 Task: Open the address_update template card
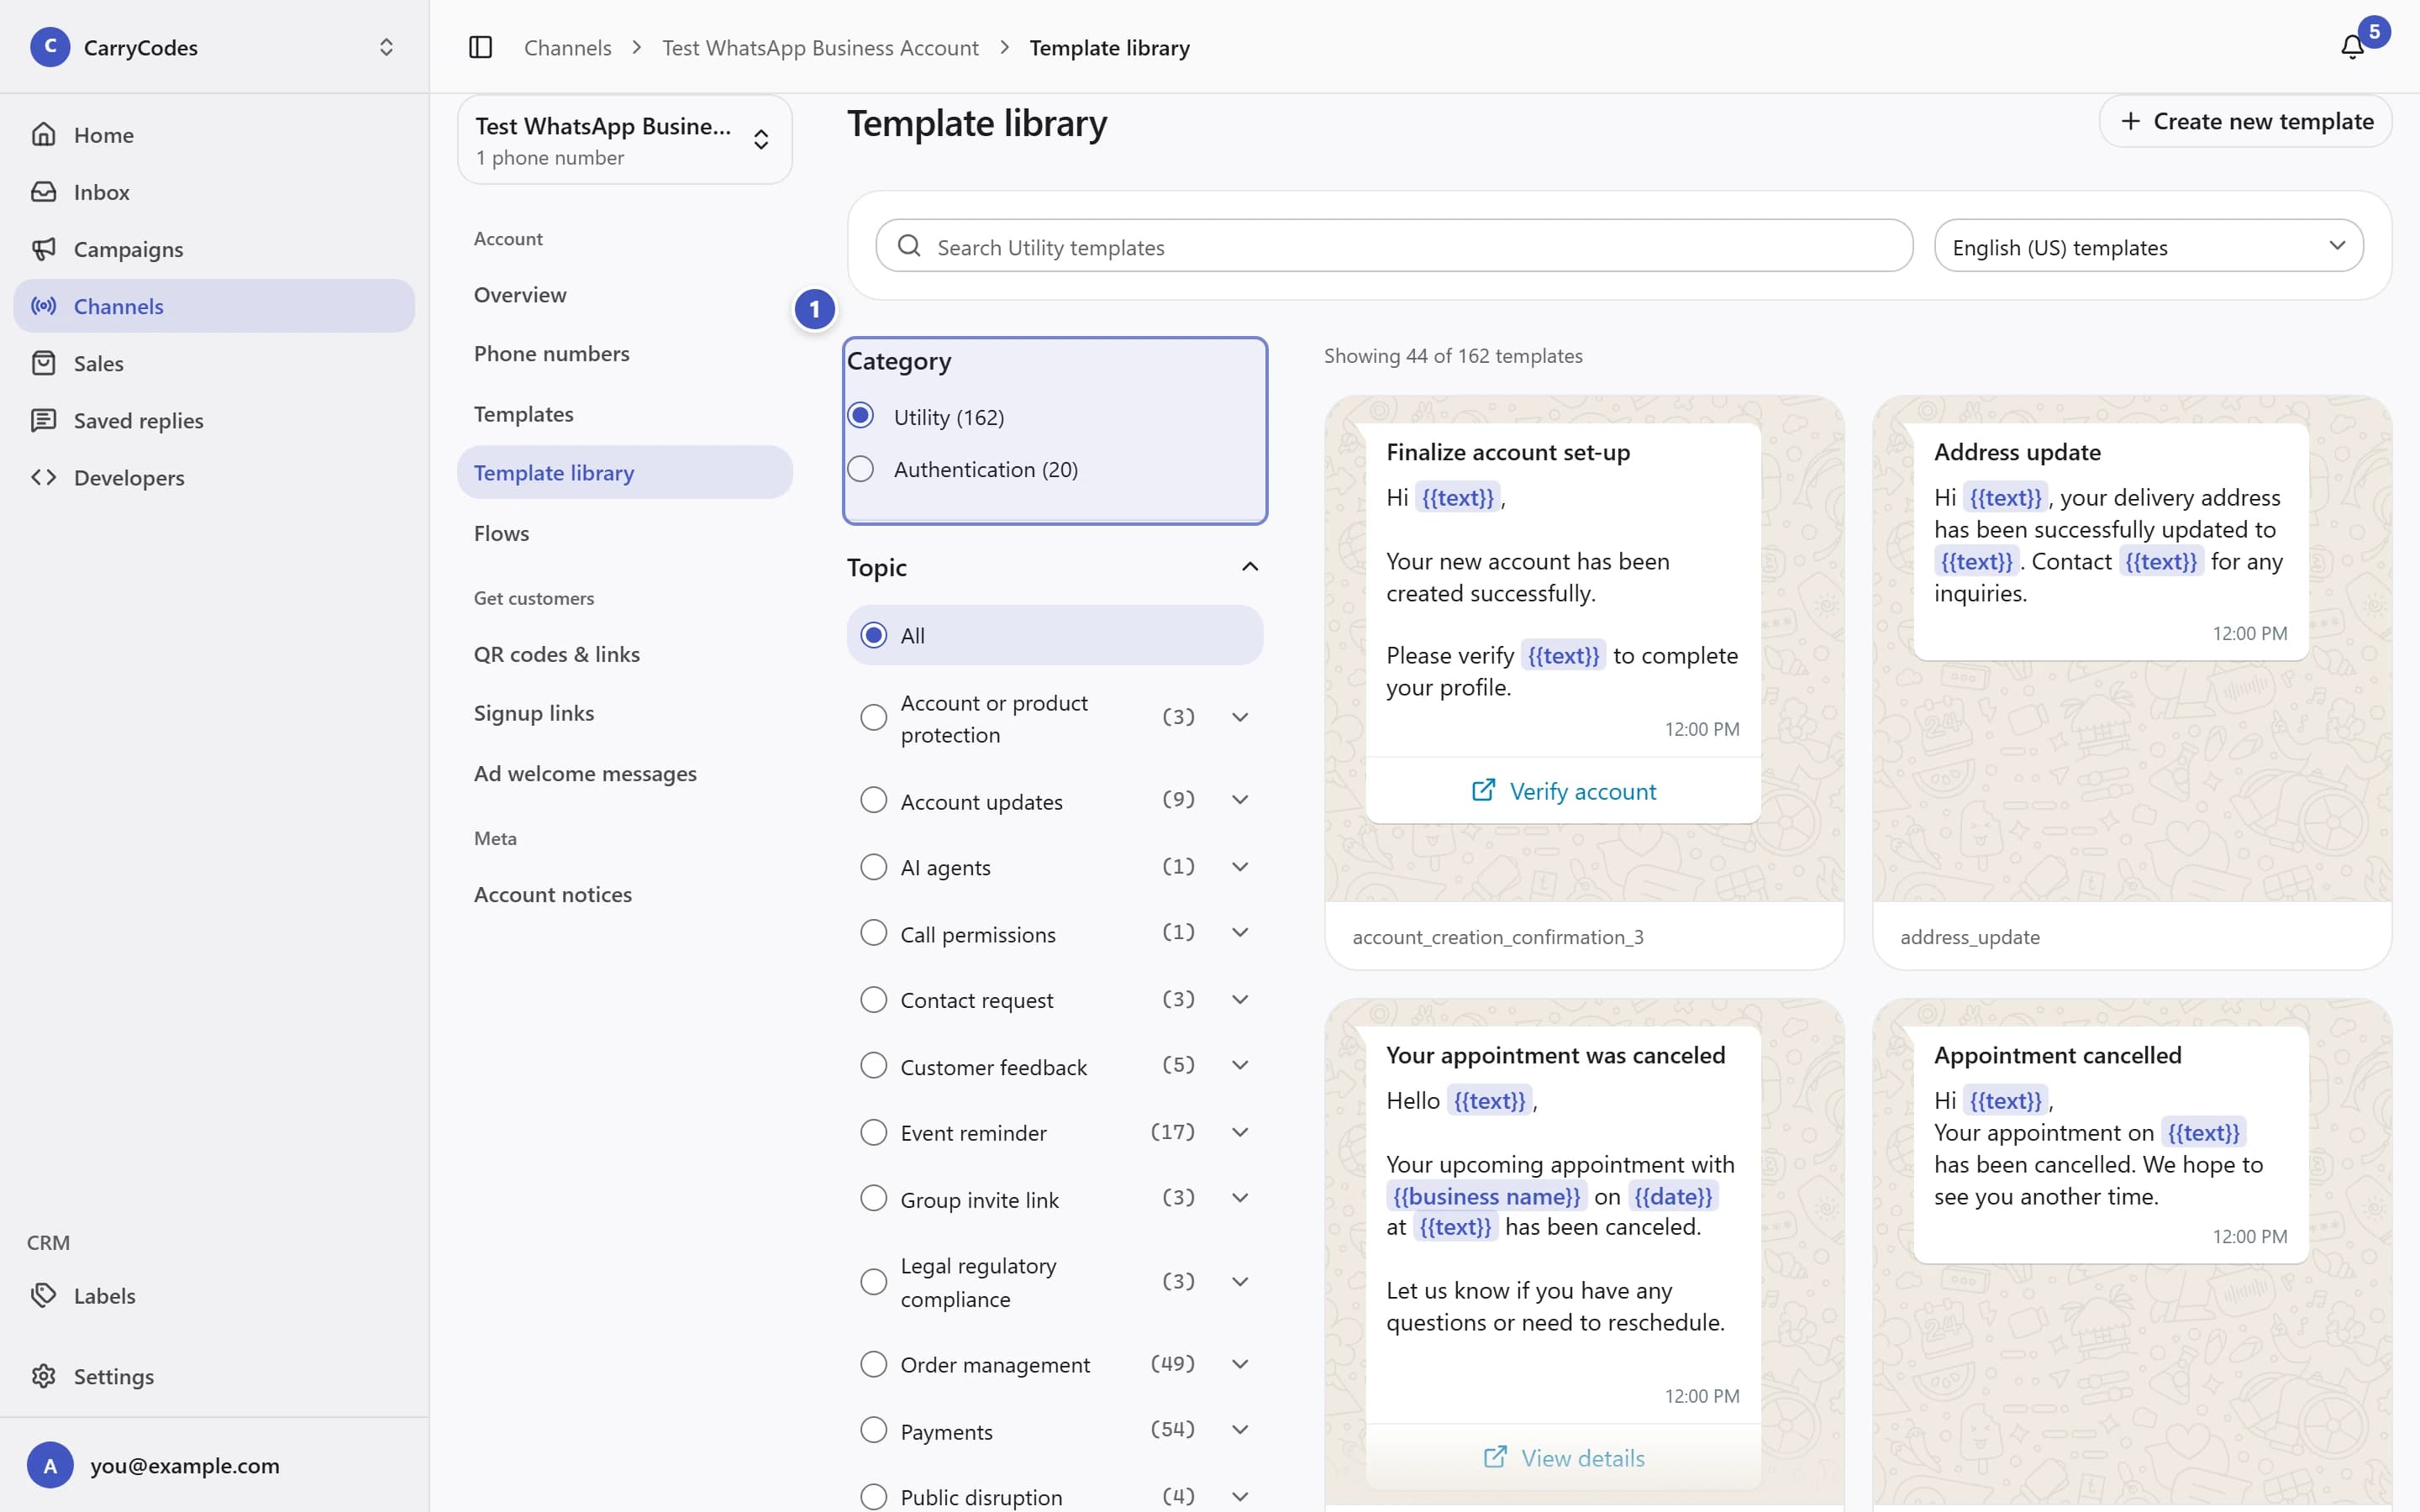2132,682
